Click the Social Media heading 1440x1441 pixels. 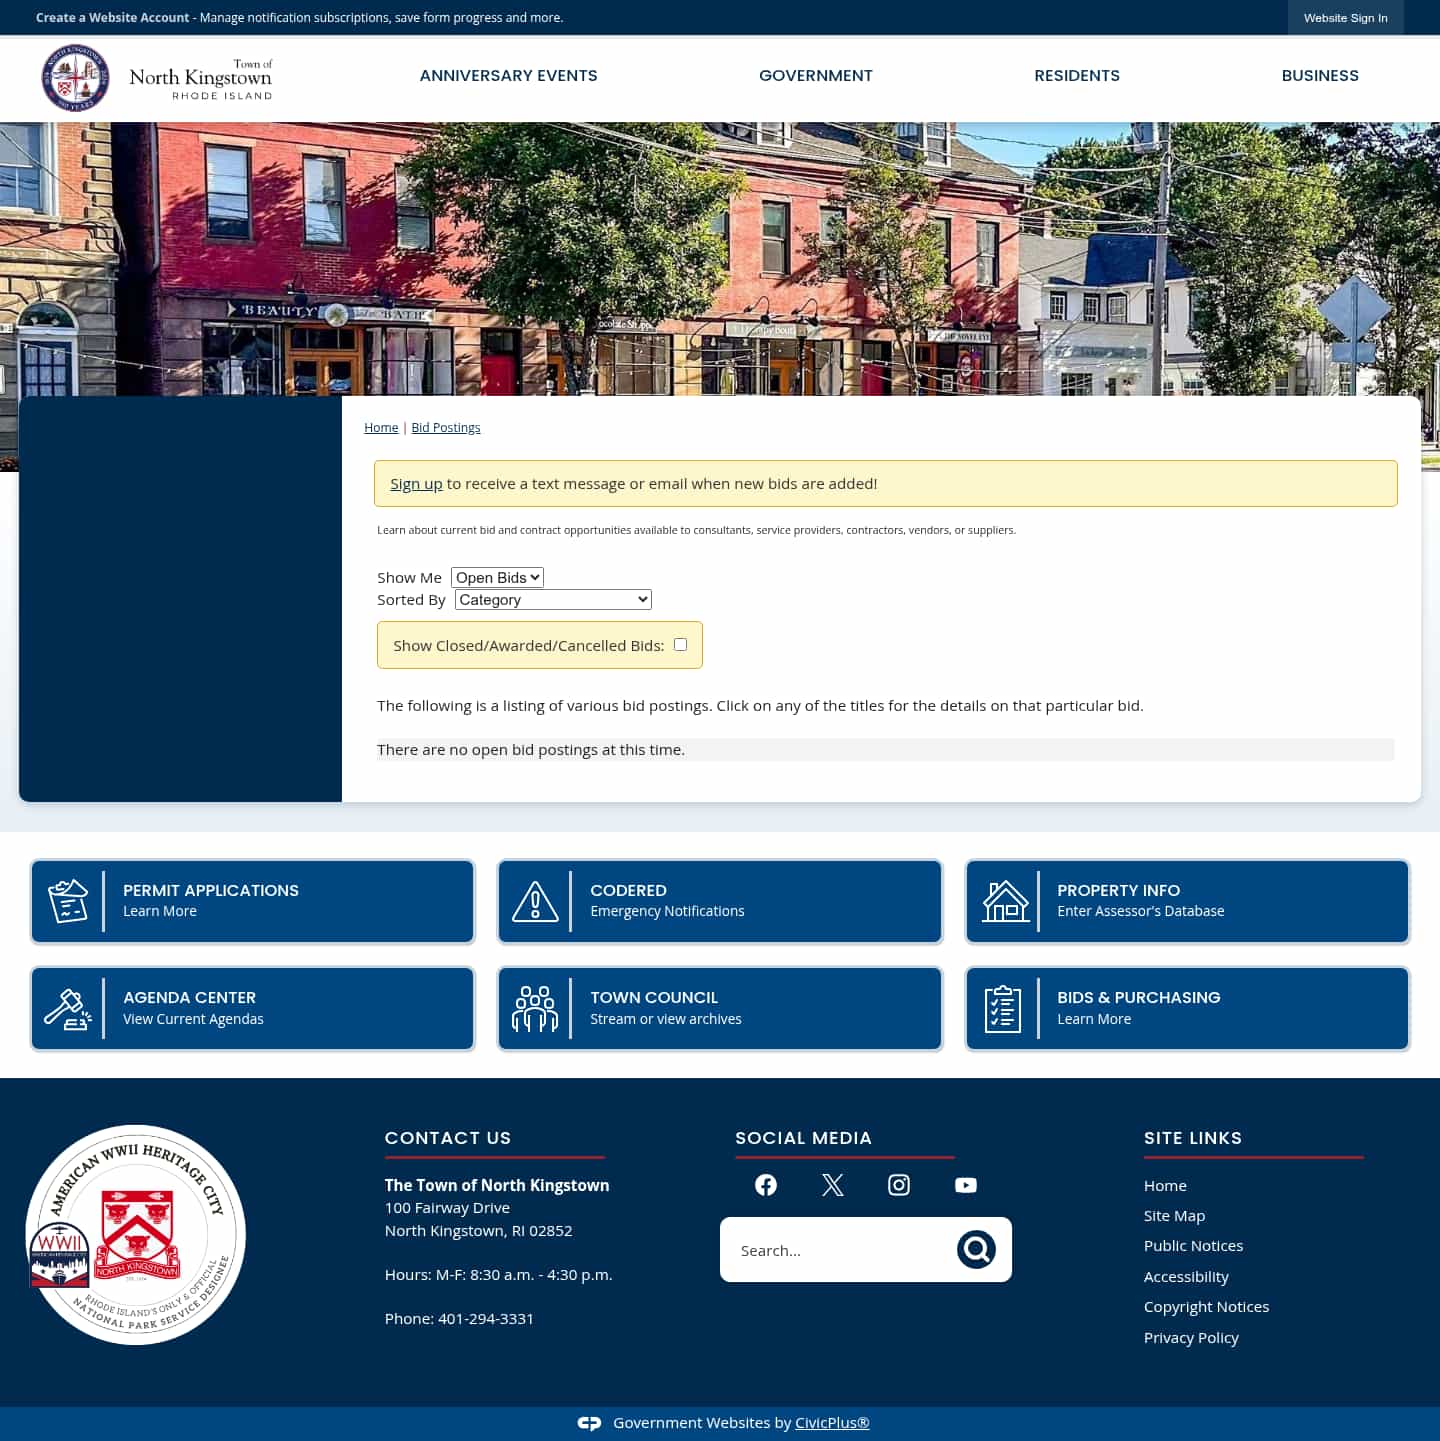coord(803,1138)
